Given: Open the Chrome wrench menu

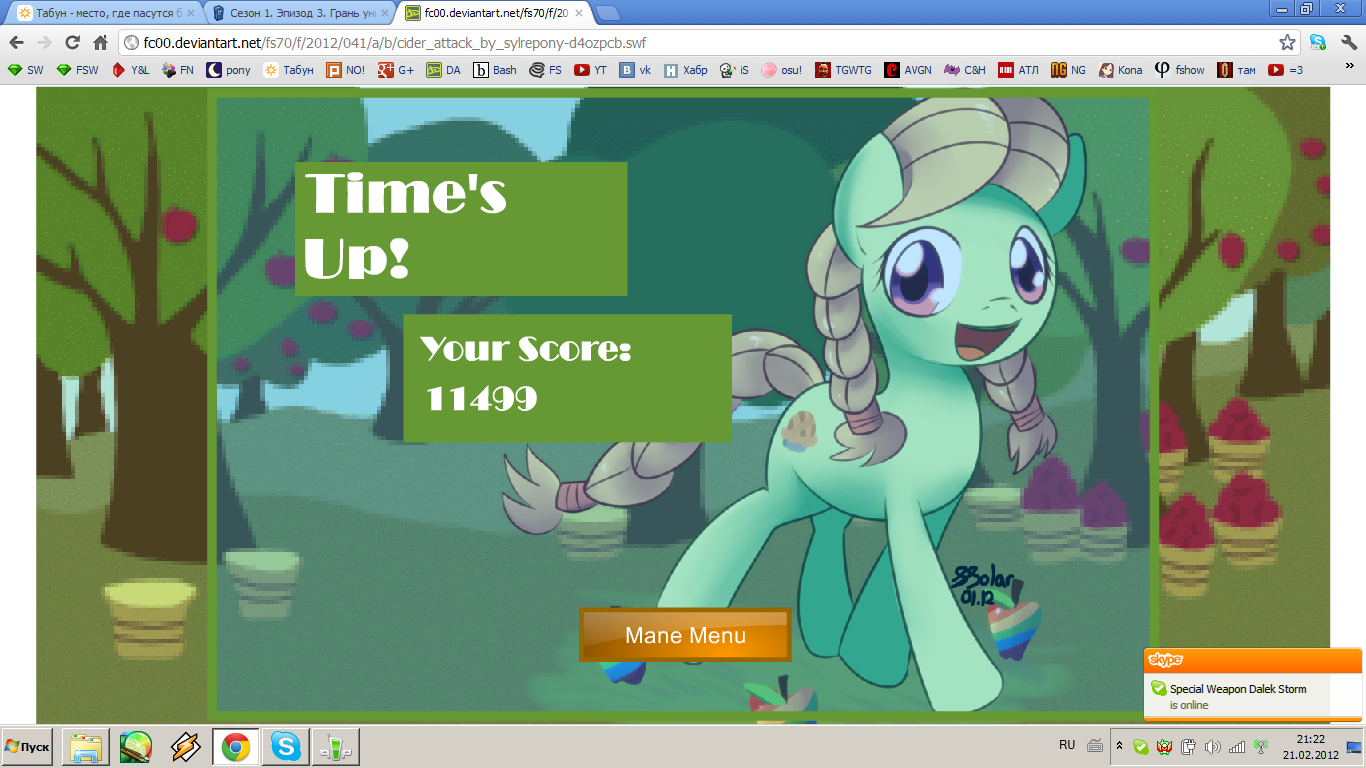Looking at the screenshot, I should click(x=1348, y=43).
